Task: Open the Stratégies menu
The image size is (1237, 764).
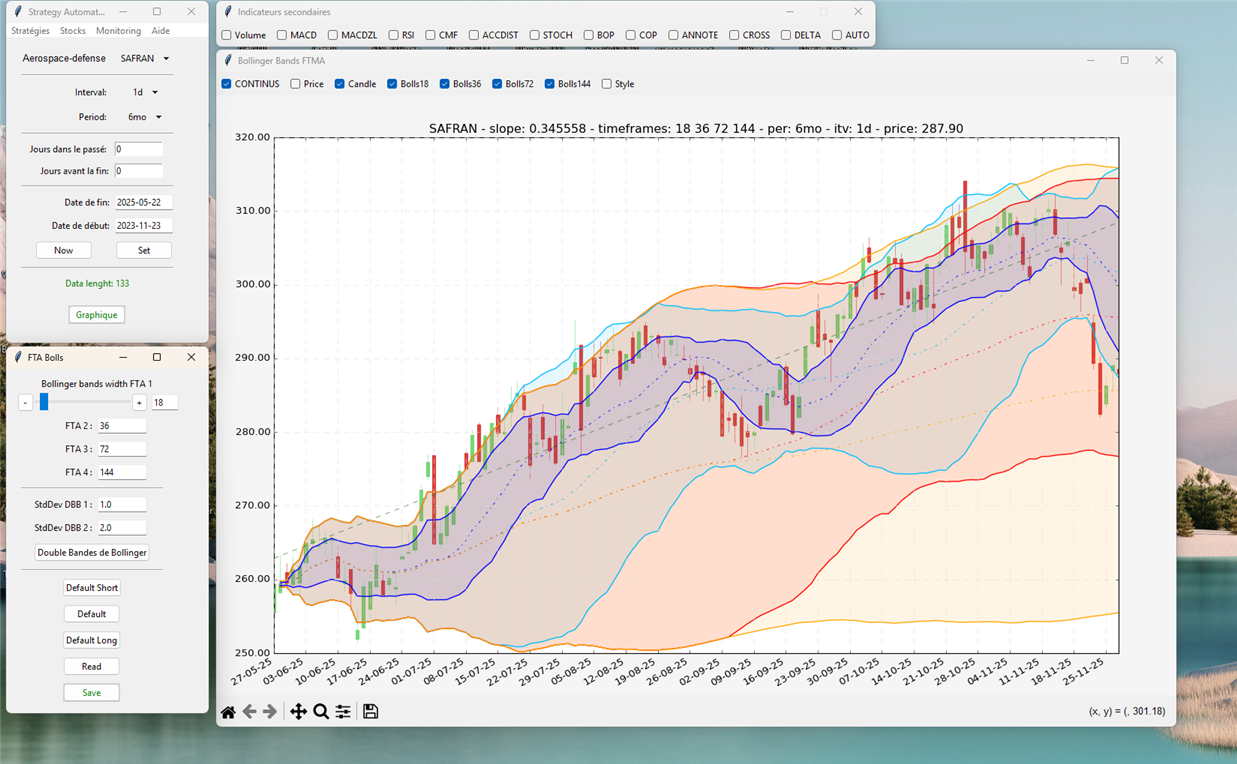Action: pos(30,31)
